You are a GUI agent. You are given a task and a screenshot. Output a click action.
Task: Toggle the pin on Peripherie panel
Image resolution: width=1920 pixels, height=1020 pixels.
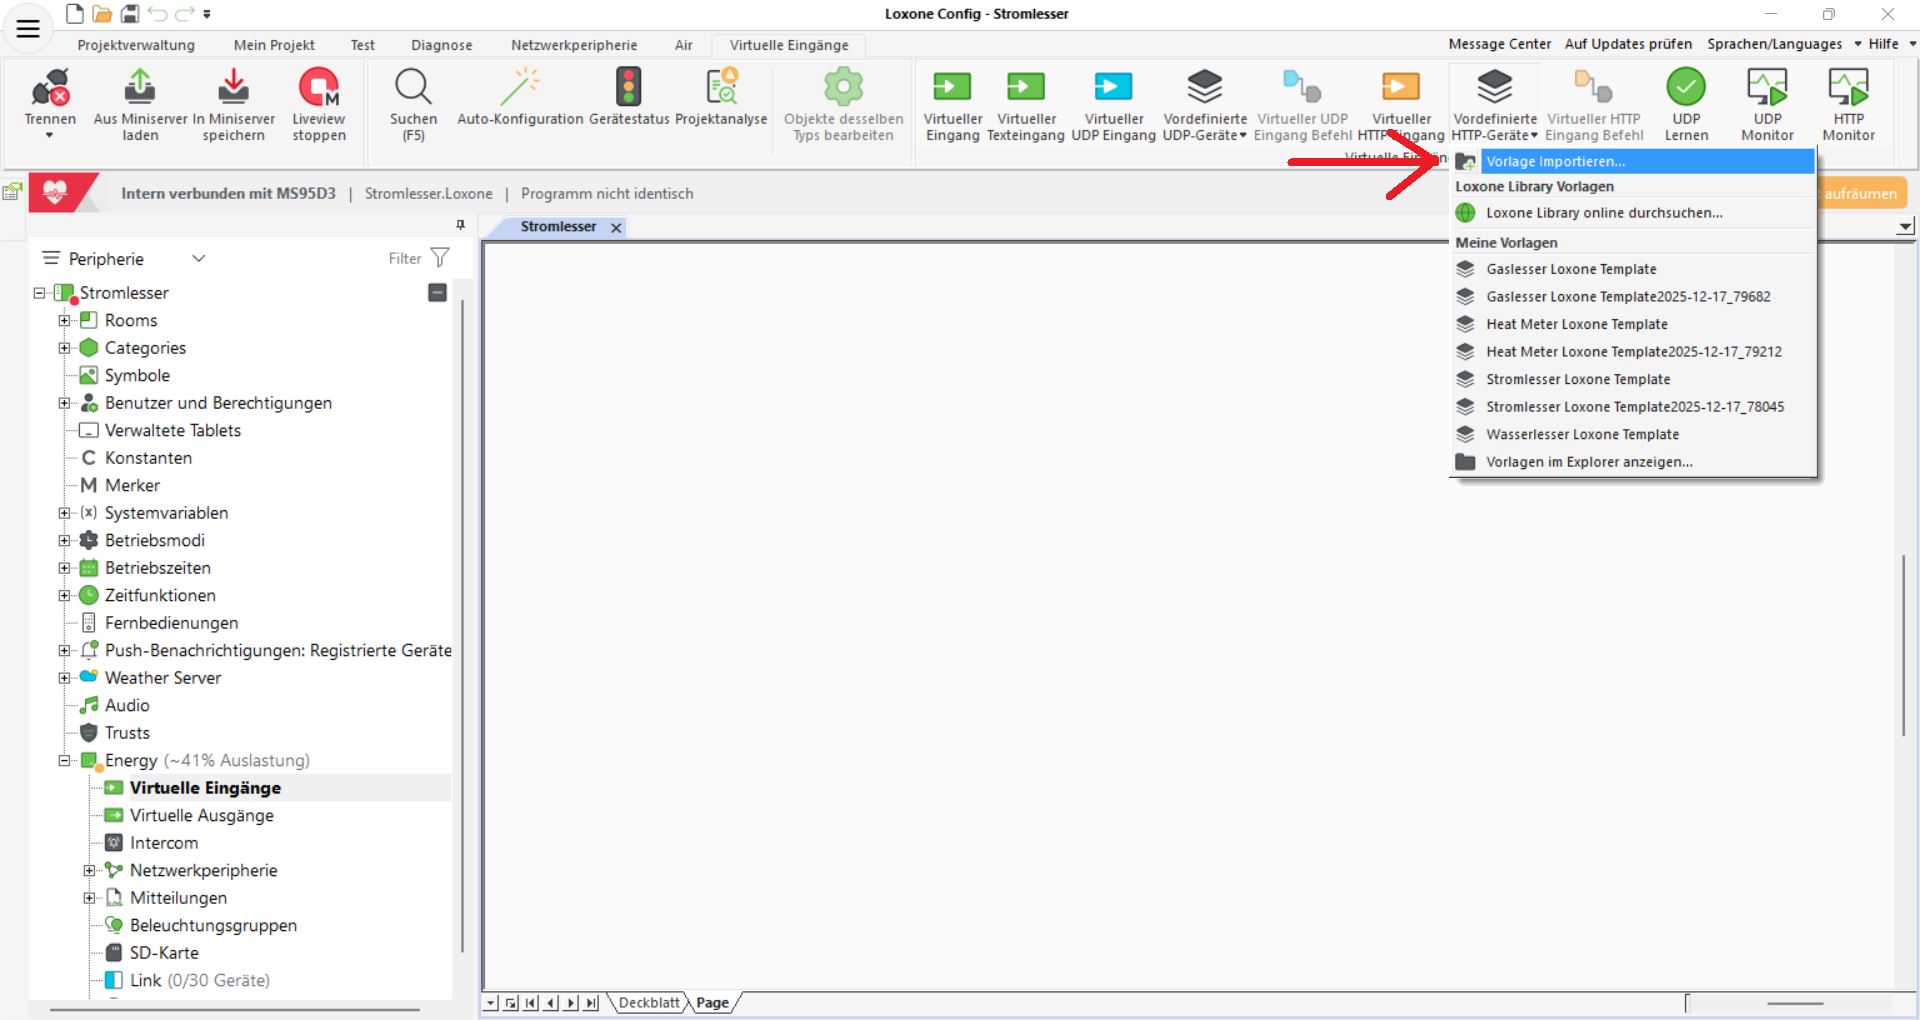[x=460, y=225]
